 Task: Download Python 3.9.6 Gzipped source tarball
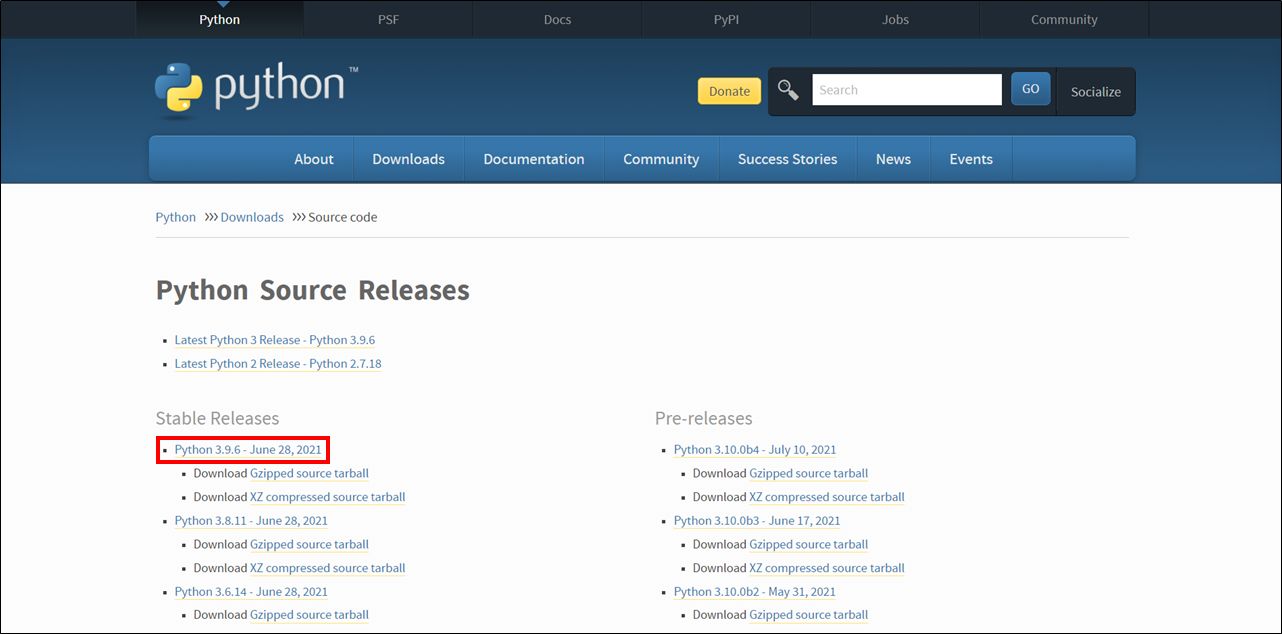(309, 474)
